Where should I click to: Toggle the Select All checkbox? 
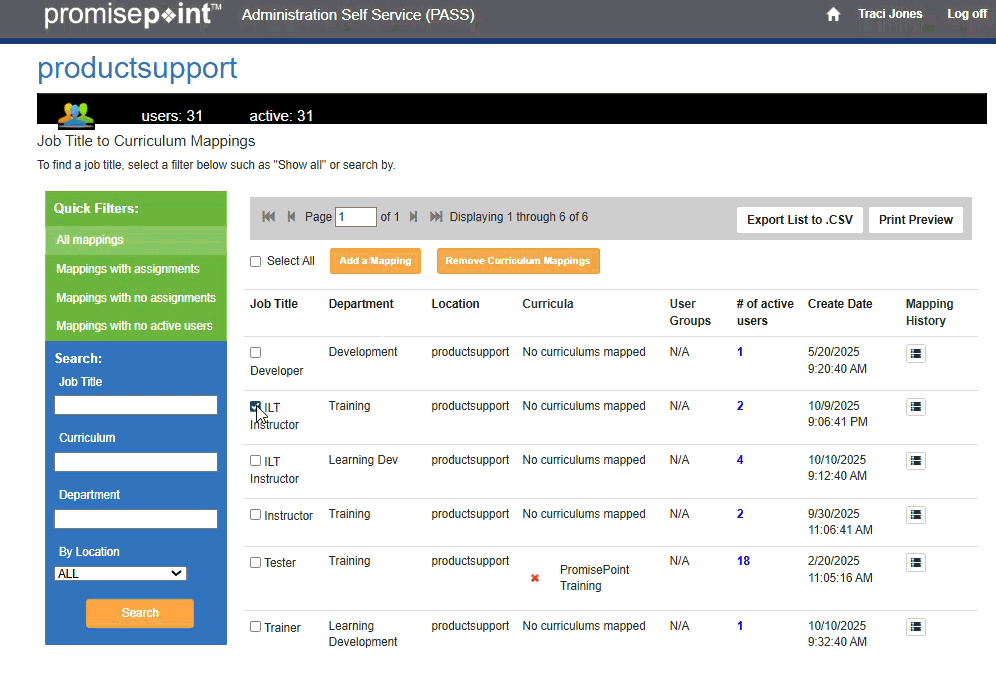click(256, 261)
